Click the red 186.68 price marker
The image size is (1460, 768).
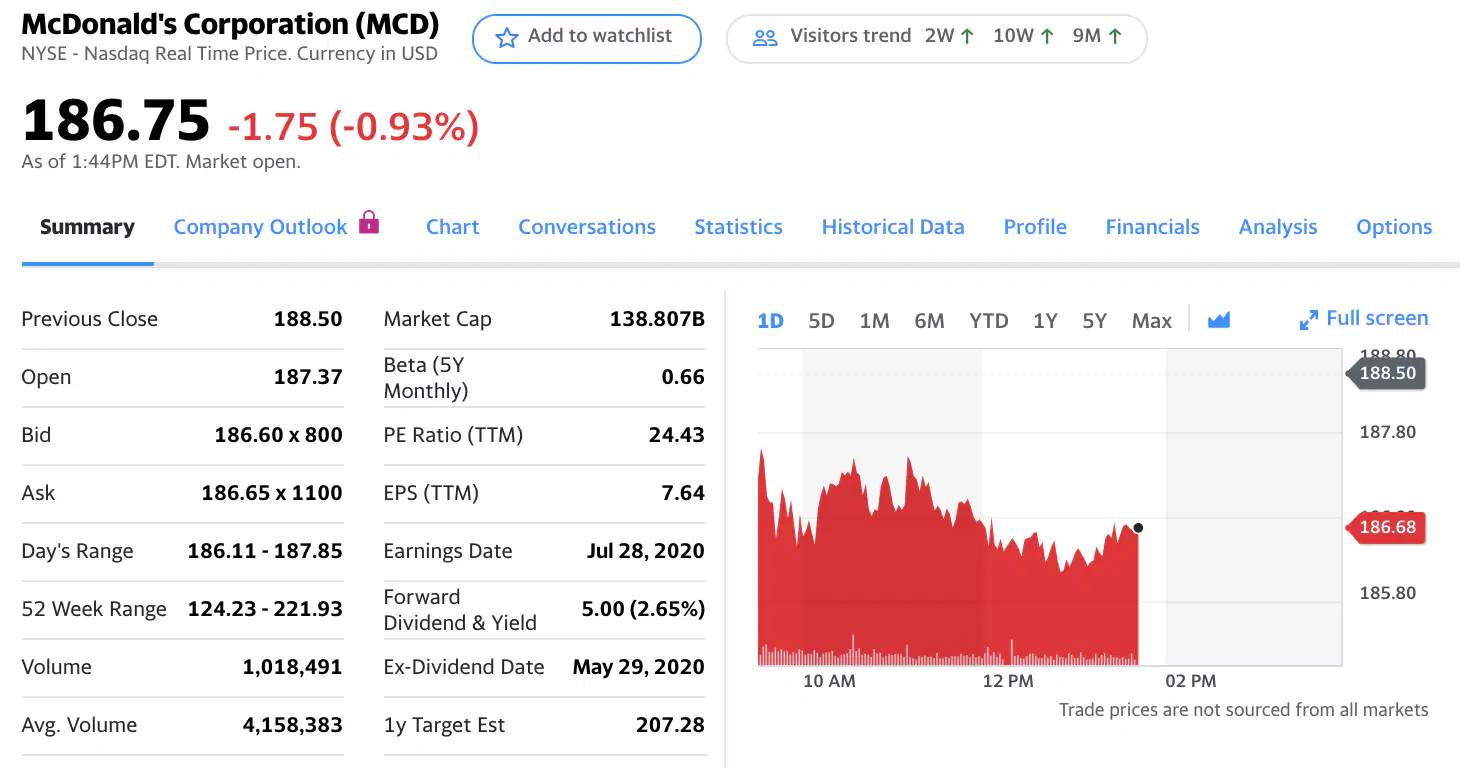point(1386,526)
